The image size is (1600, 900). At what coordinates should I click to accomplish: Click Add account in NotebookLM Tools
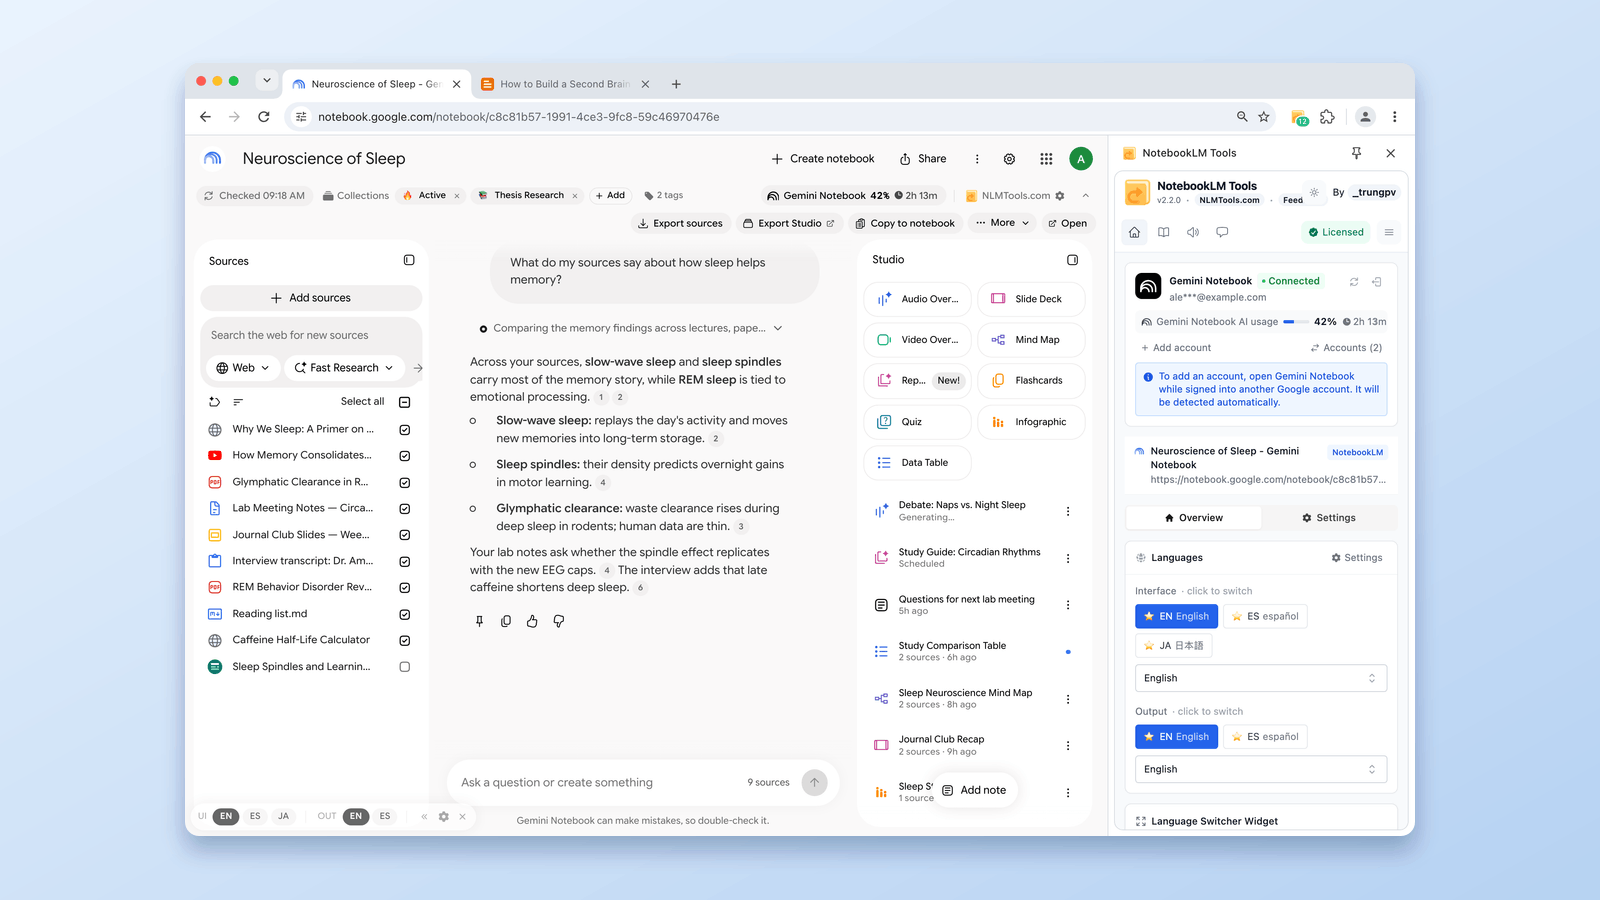pos(1176,348)
